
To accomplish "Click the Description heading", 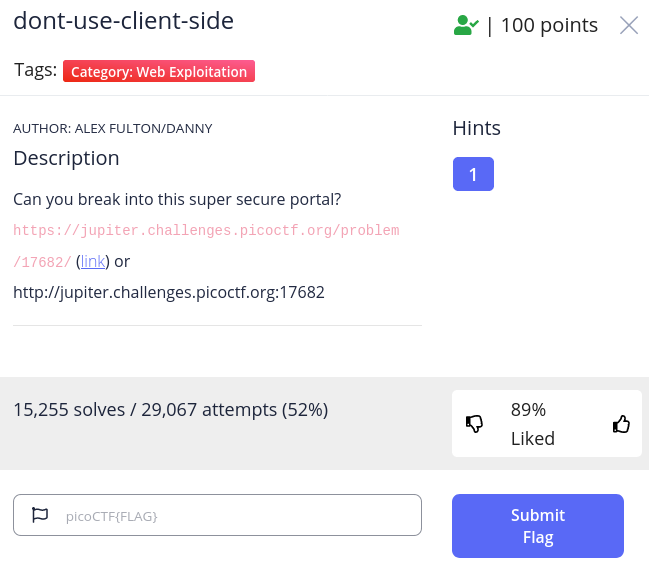I will 66,158.
